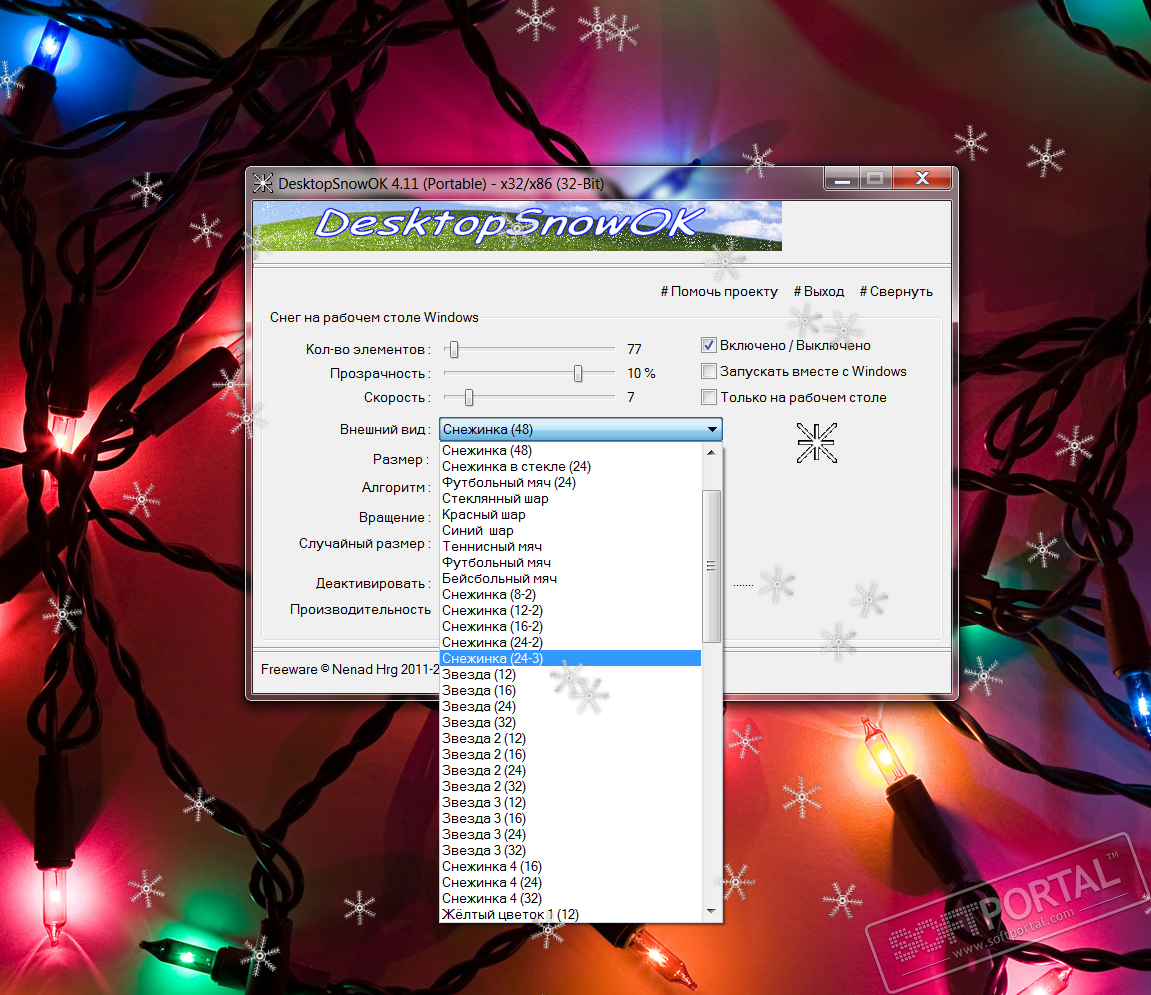The width and height of the screenshot is (1151, 995).
Task: Select Снежинка (16-2) entry
Action: tap(570, 626)
